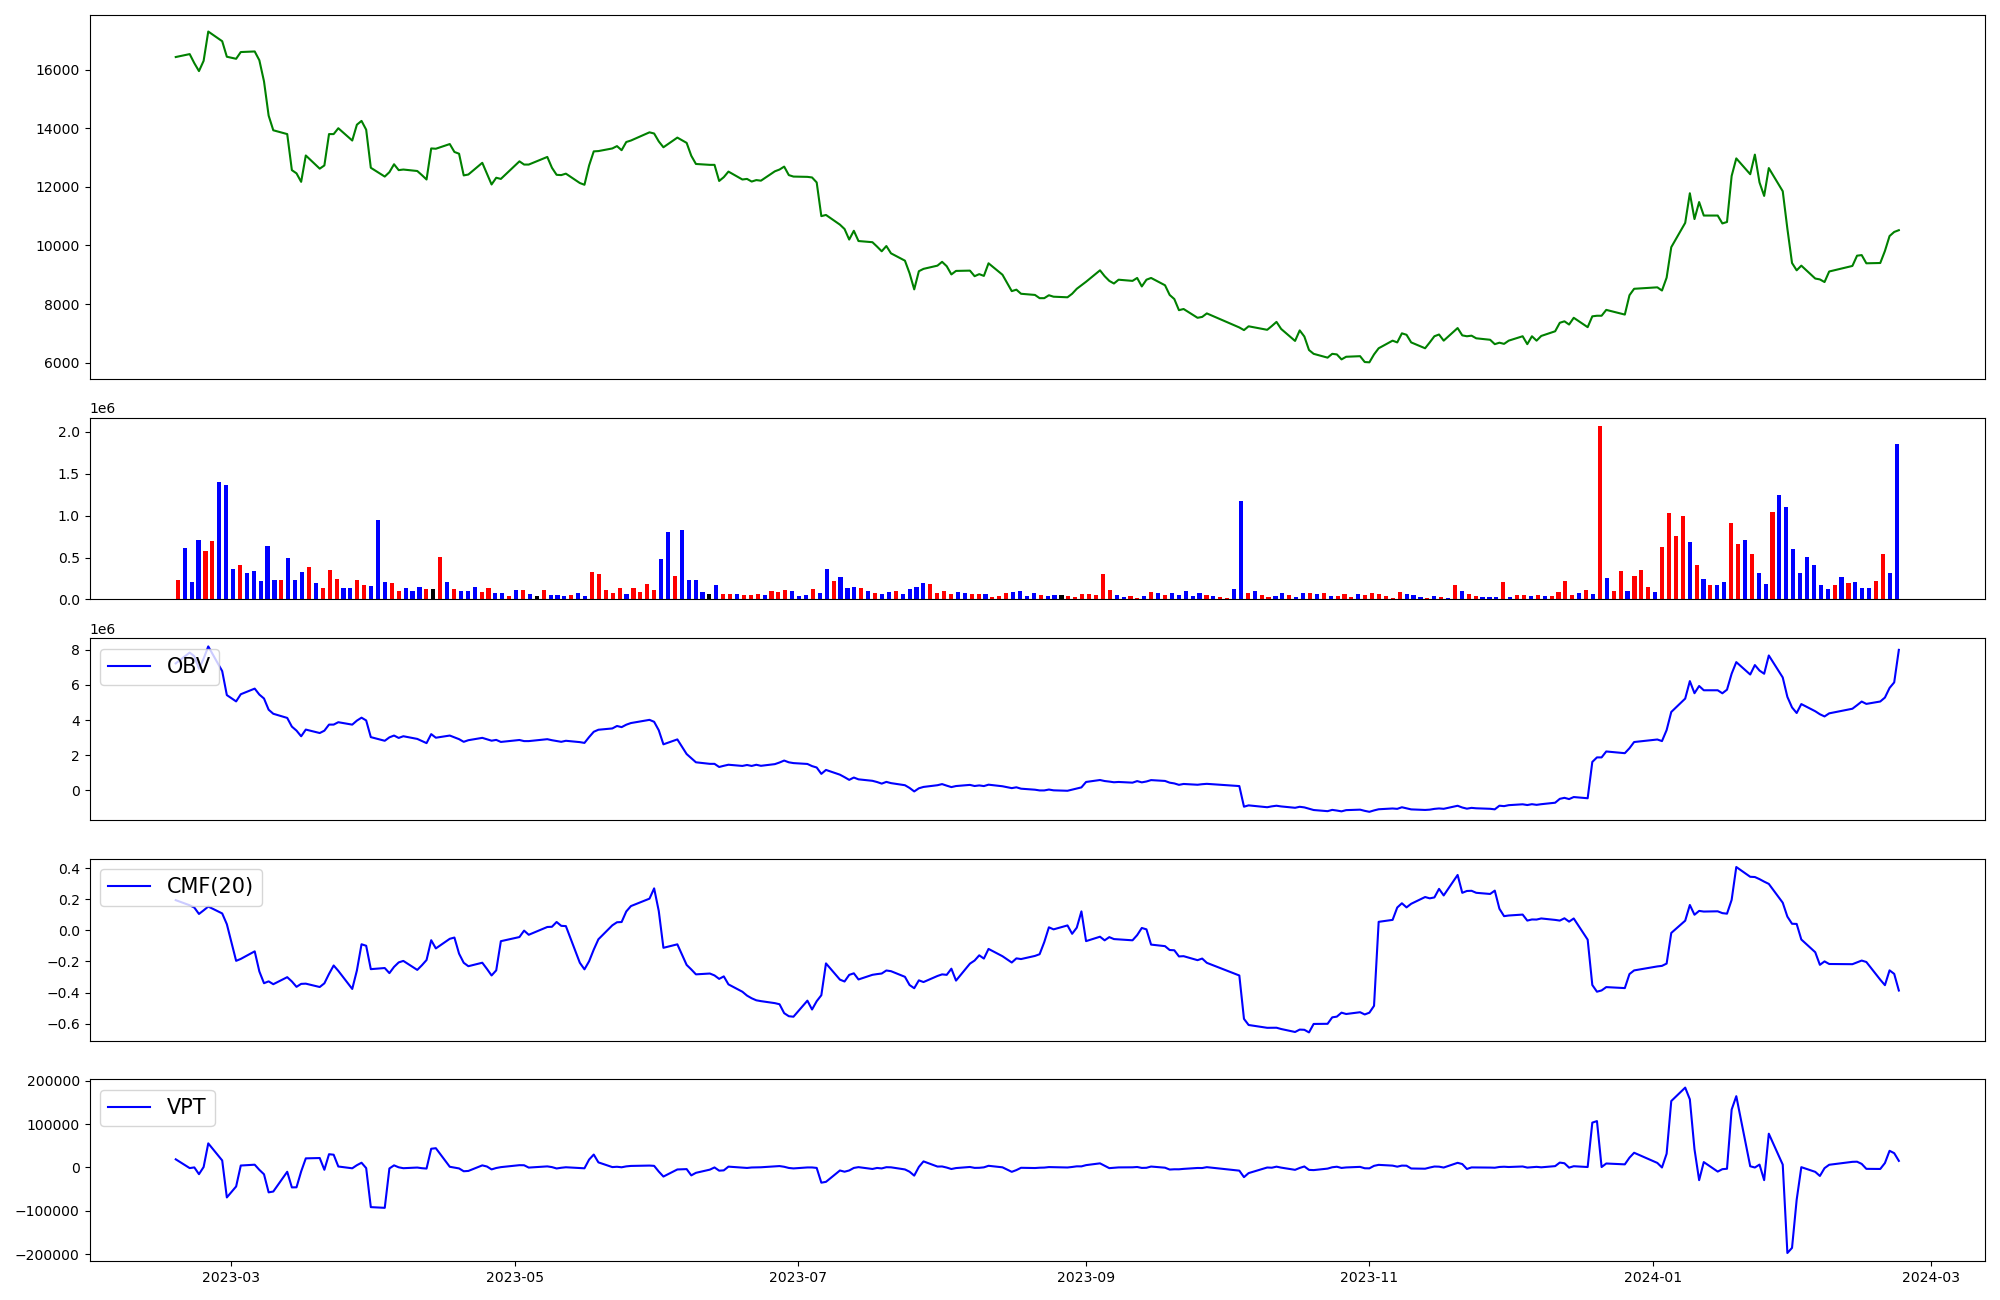Click the 2023-09 x-axis date label

coord(1086,1277)
